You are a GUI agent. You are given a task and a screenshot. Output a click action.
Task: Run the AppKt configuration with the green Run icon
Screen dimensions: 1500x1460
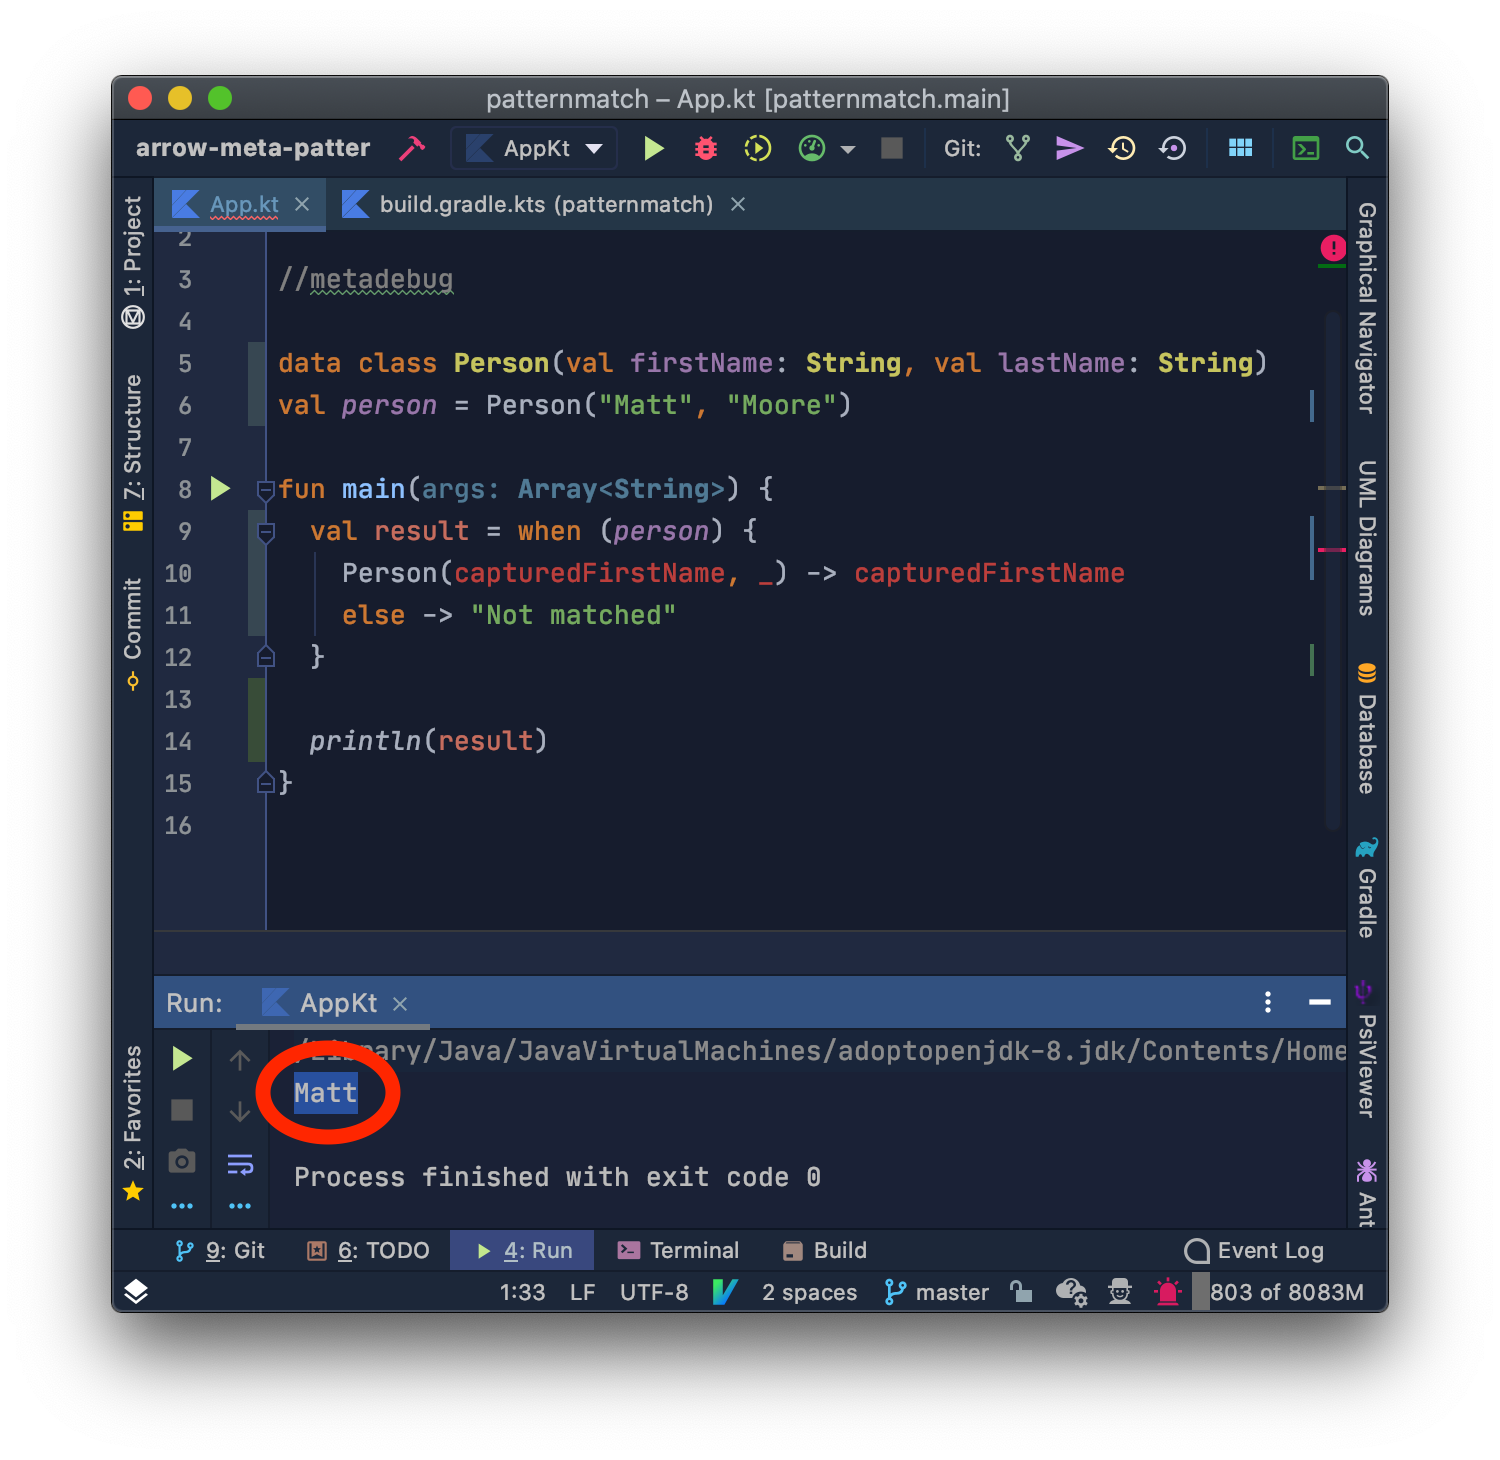coord(653,148)
